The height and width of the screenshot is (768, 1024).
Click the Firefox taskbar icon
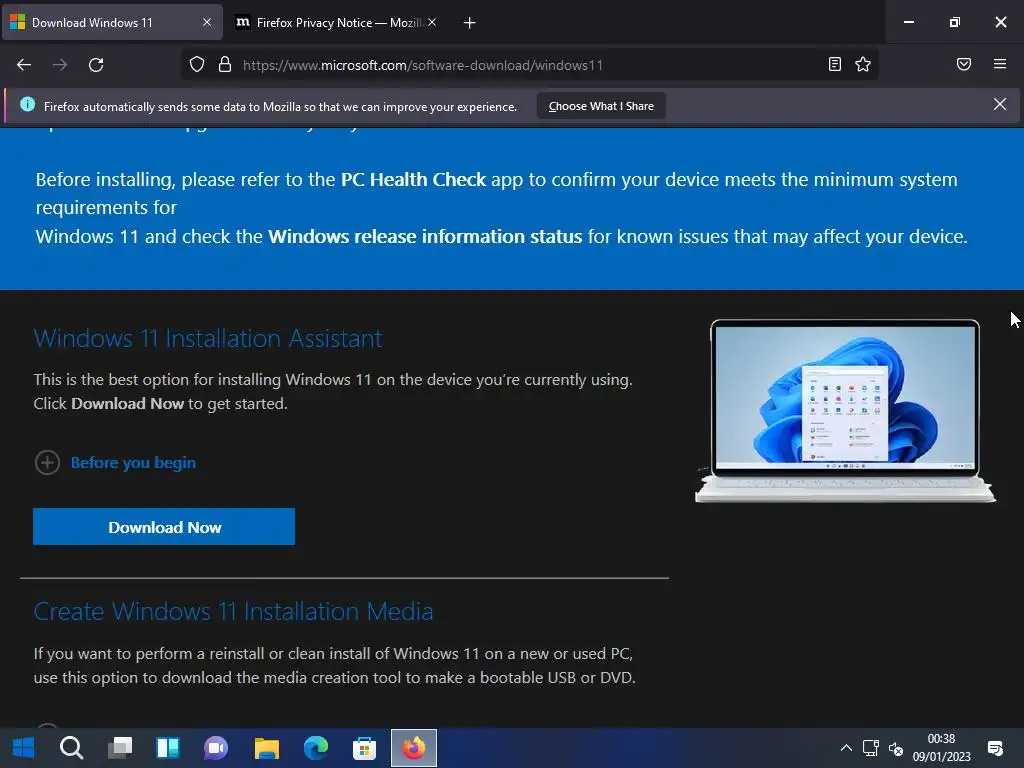click(413, 748)
